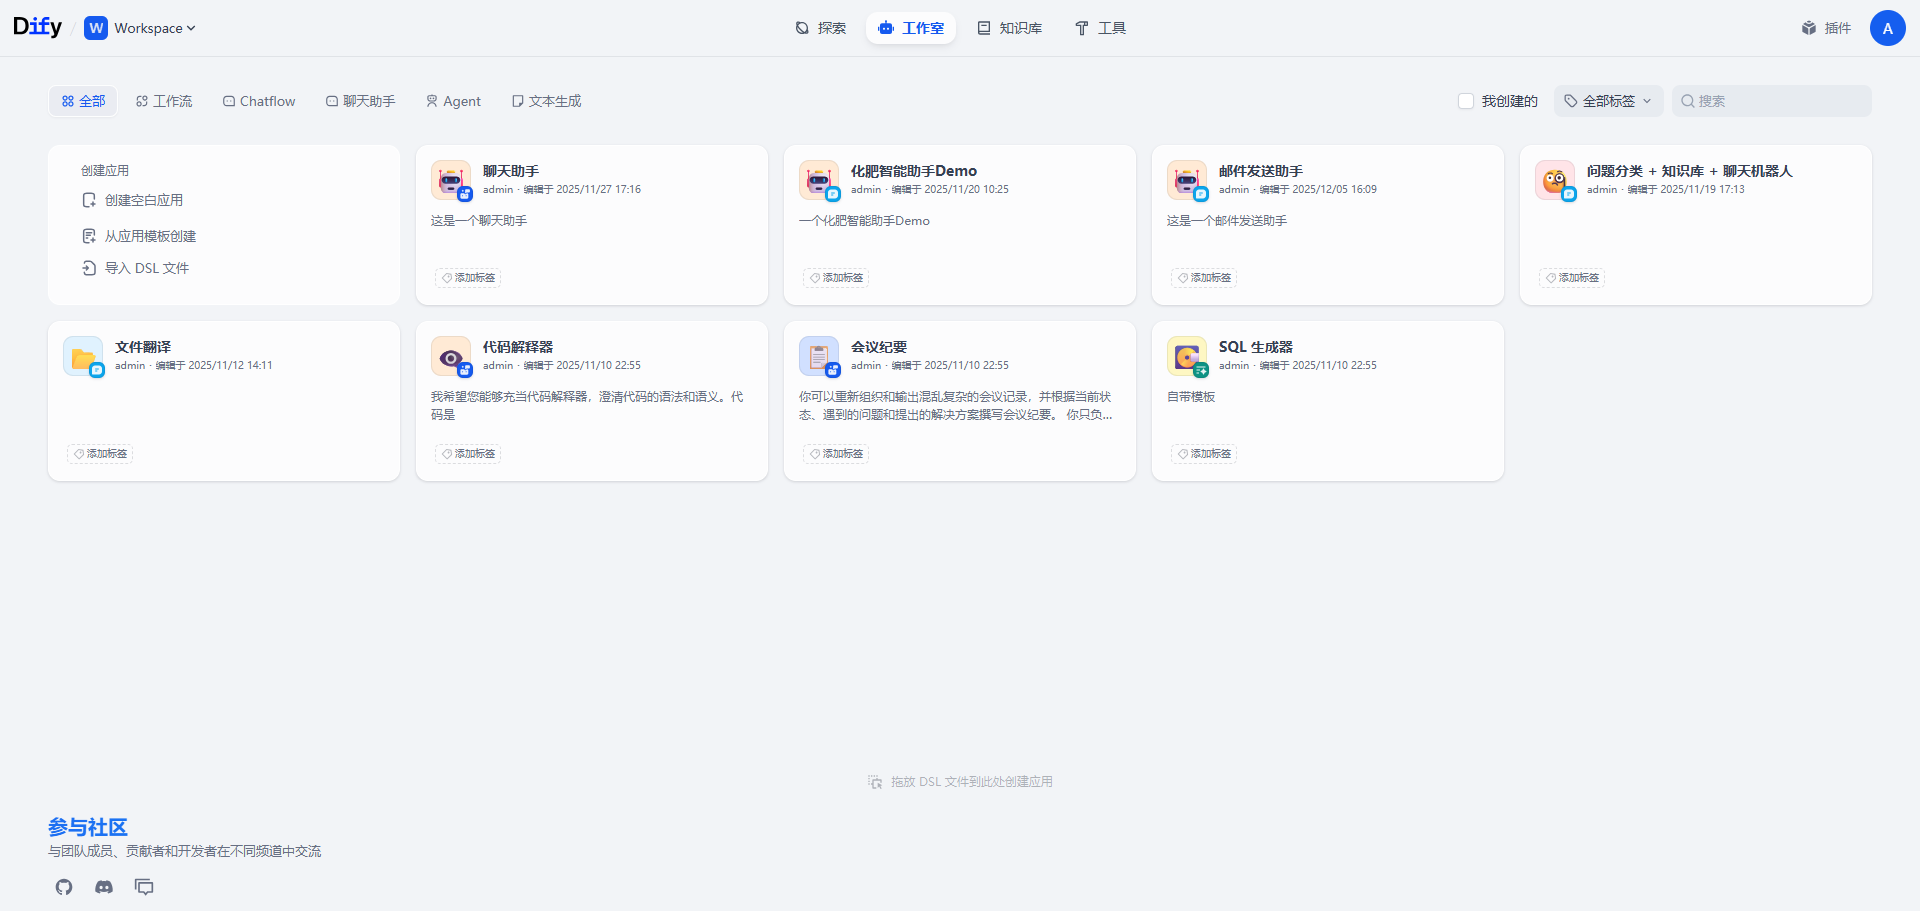
Task: Click the blue W workspace icon
Action: coord(96,28)
